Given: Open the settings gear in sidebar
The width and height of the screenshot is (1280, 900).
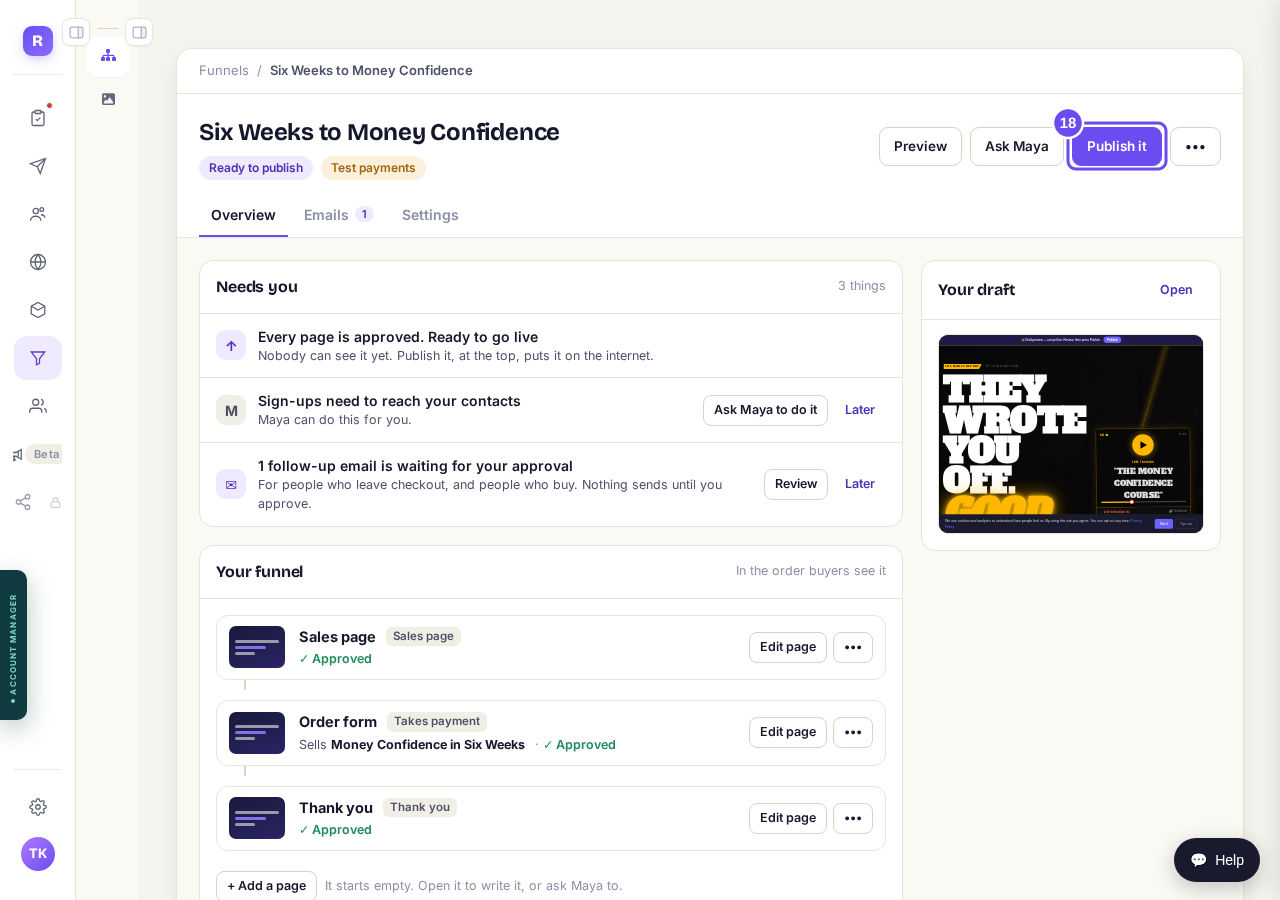Looking at the screenshot, I should tap(38, 807).
